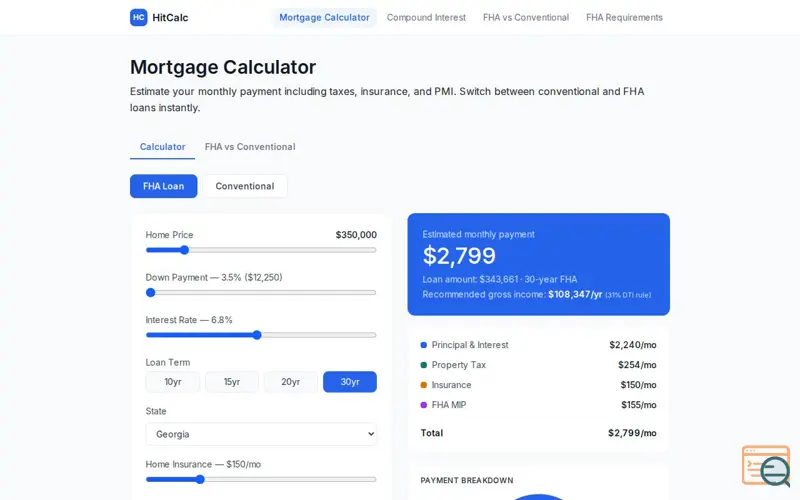800x500 pixels.
Task: Click the Interest Rate slider handle
Action: [257, 335]
